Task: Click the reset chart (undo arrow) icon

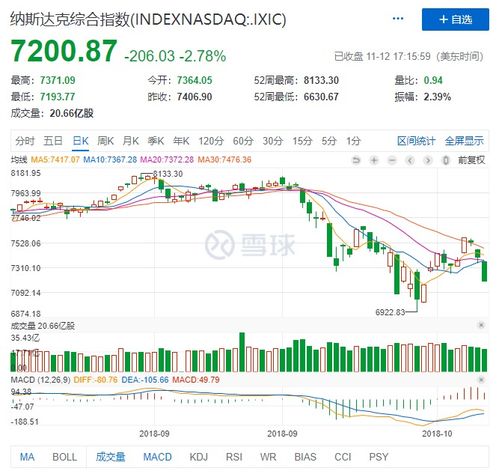Action: tap(356, 161)
